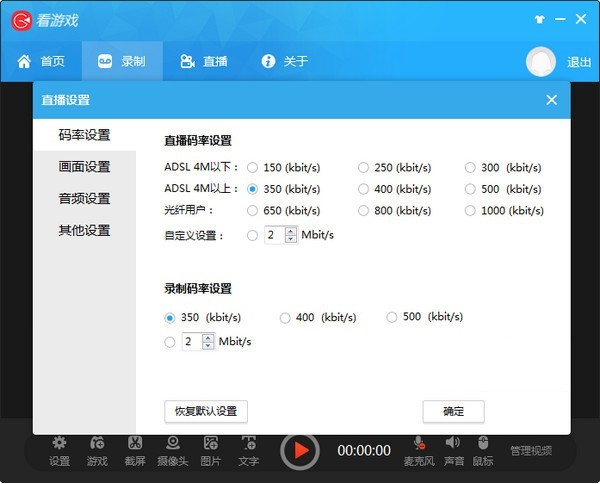Increase the live custom Mbit/s spinner value

click(291, 231)
